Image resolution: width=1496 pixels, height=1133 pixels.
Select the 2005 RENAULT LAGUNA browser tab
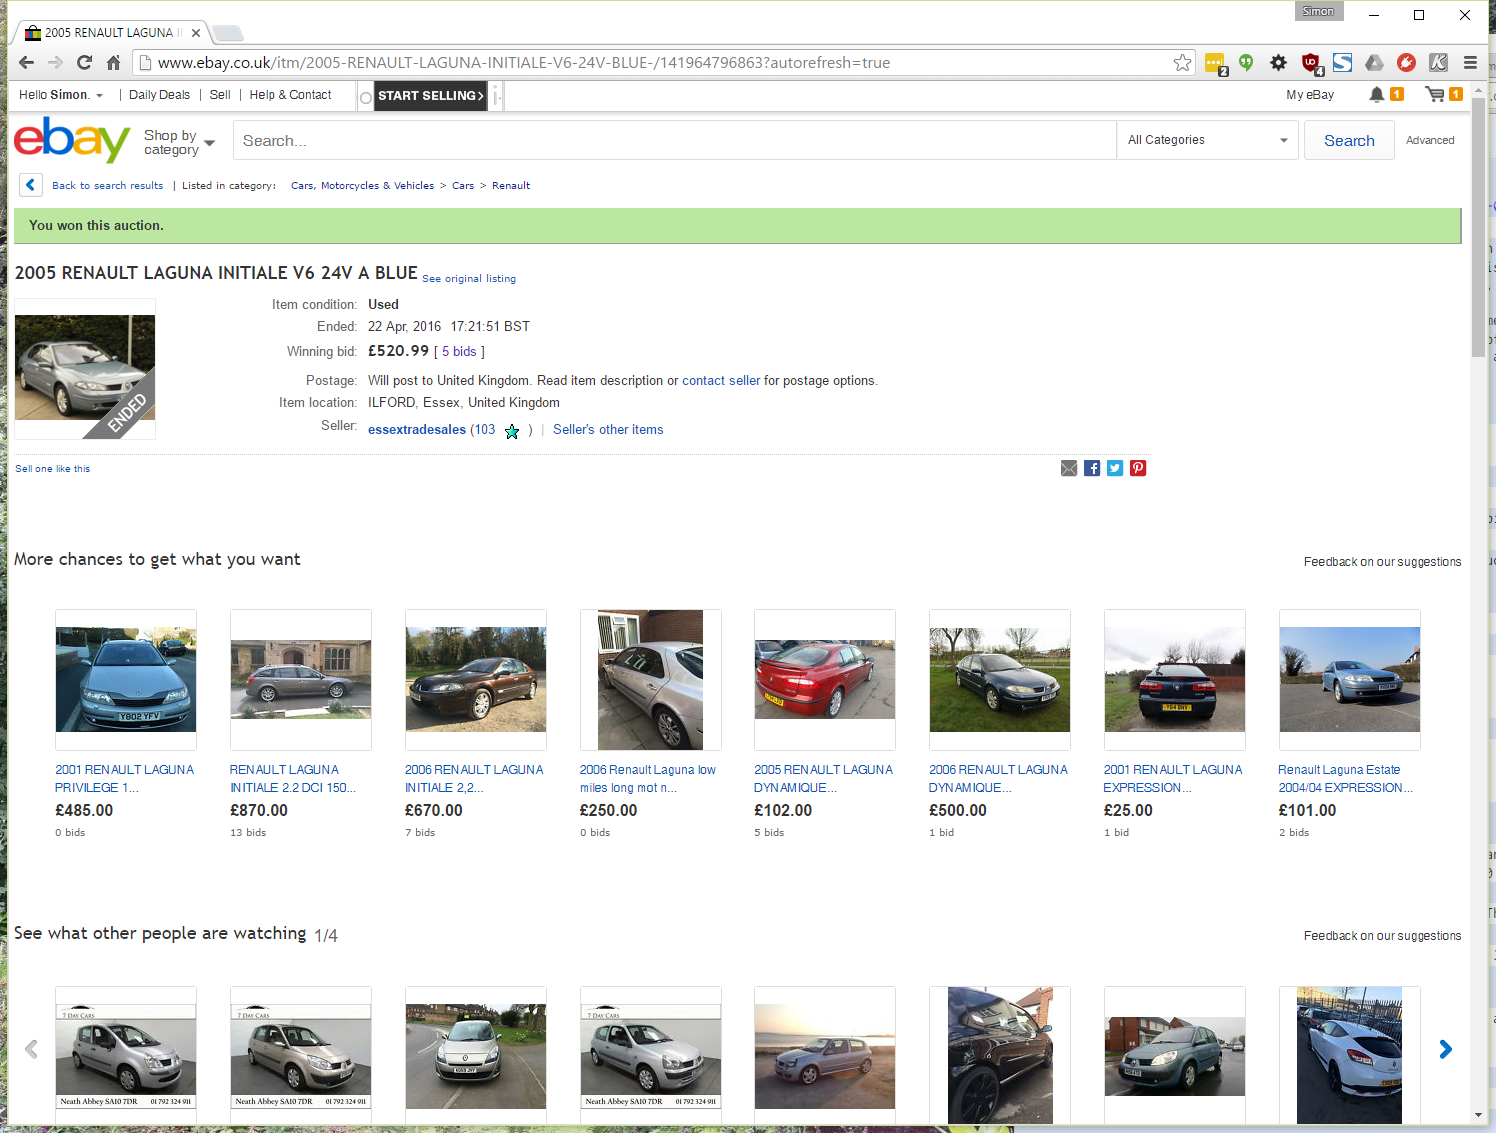click(x=112, y=32)
